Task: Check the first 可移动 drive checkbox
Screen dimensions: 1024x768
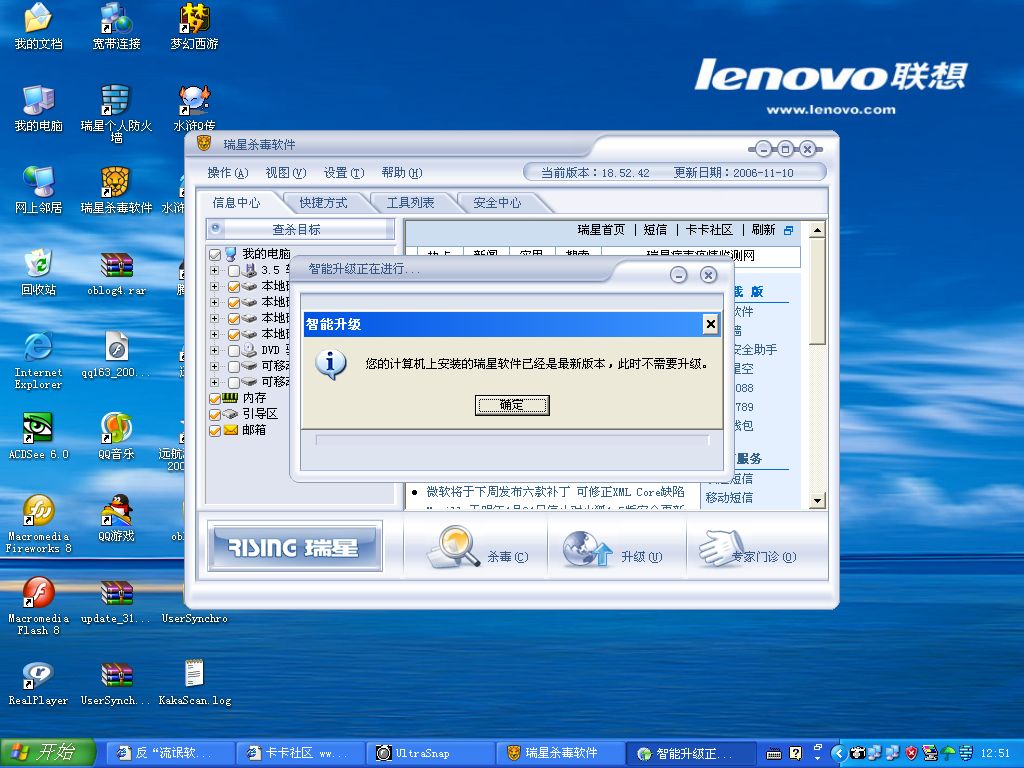Action: click(x=234, y=366)
